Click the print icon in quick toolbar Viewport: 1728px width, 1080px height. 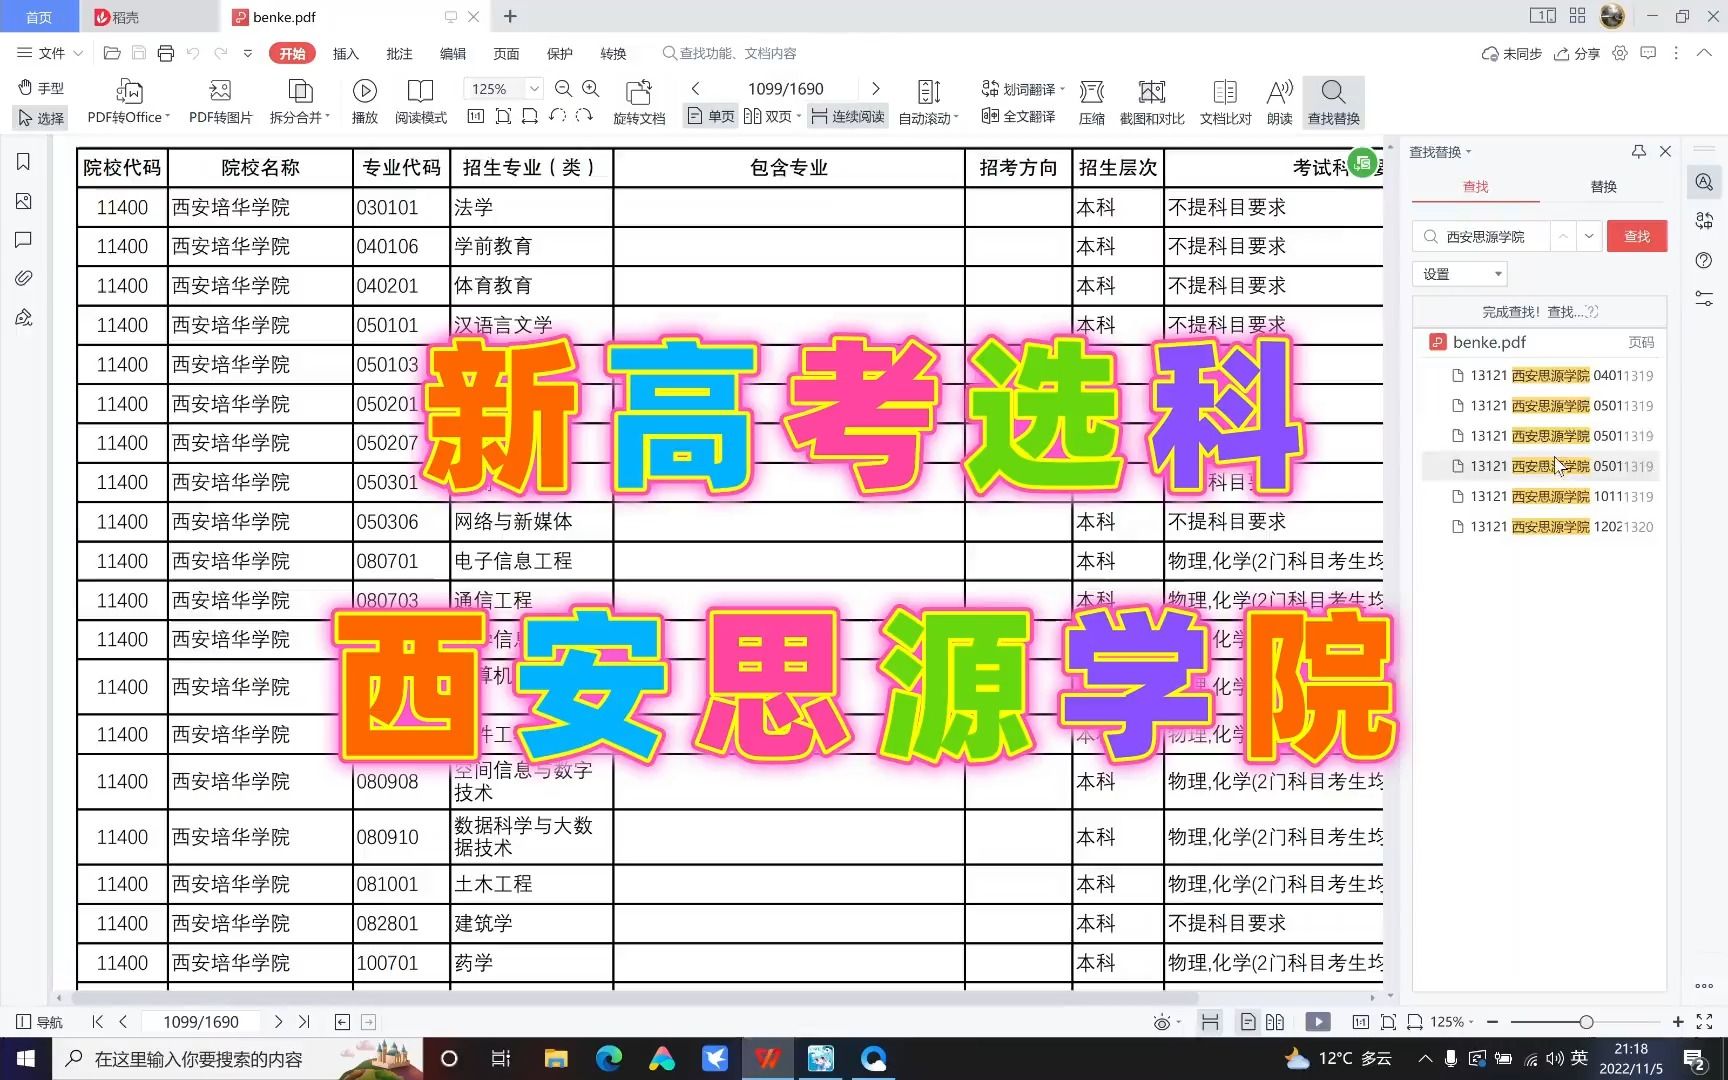coord(166,53)
